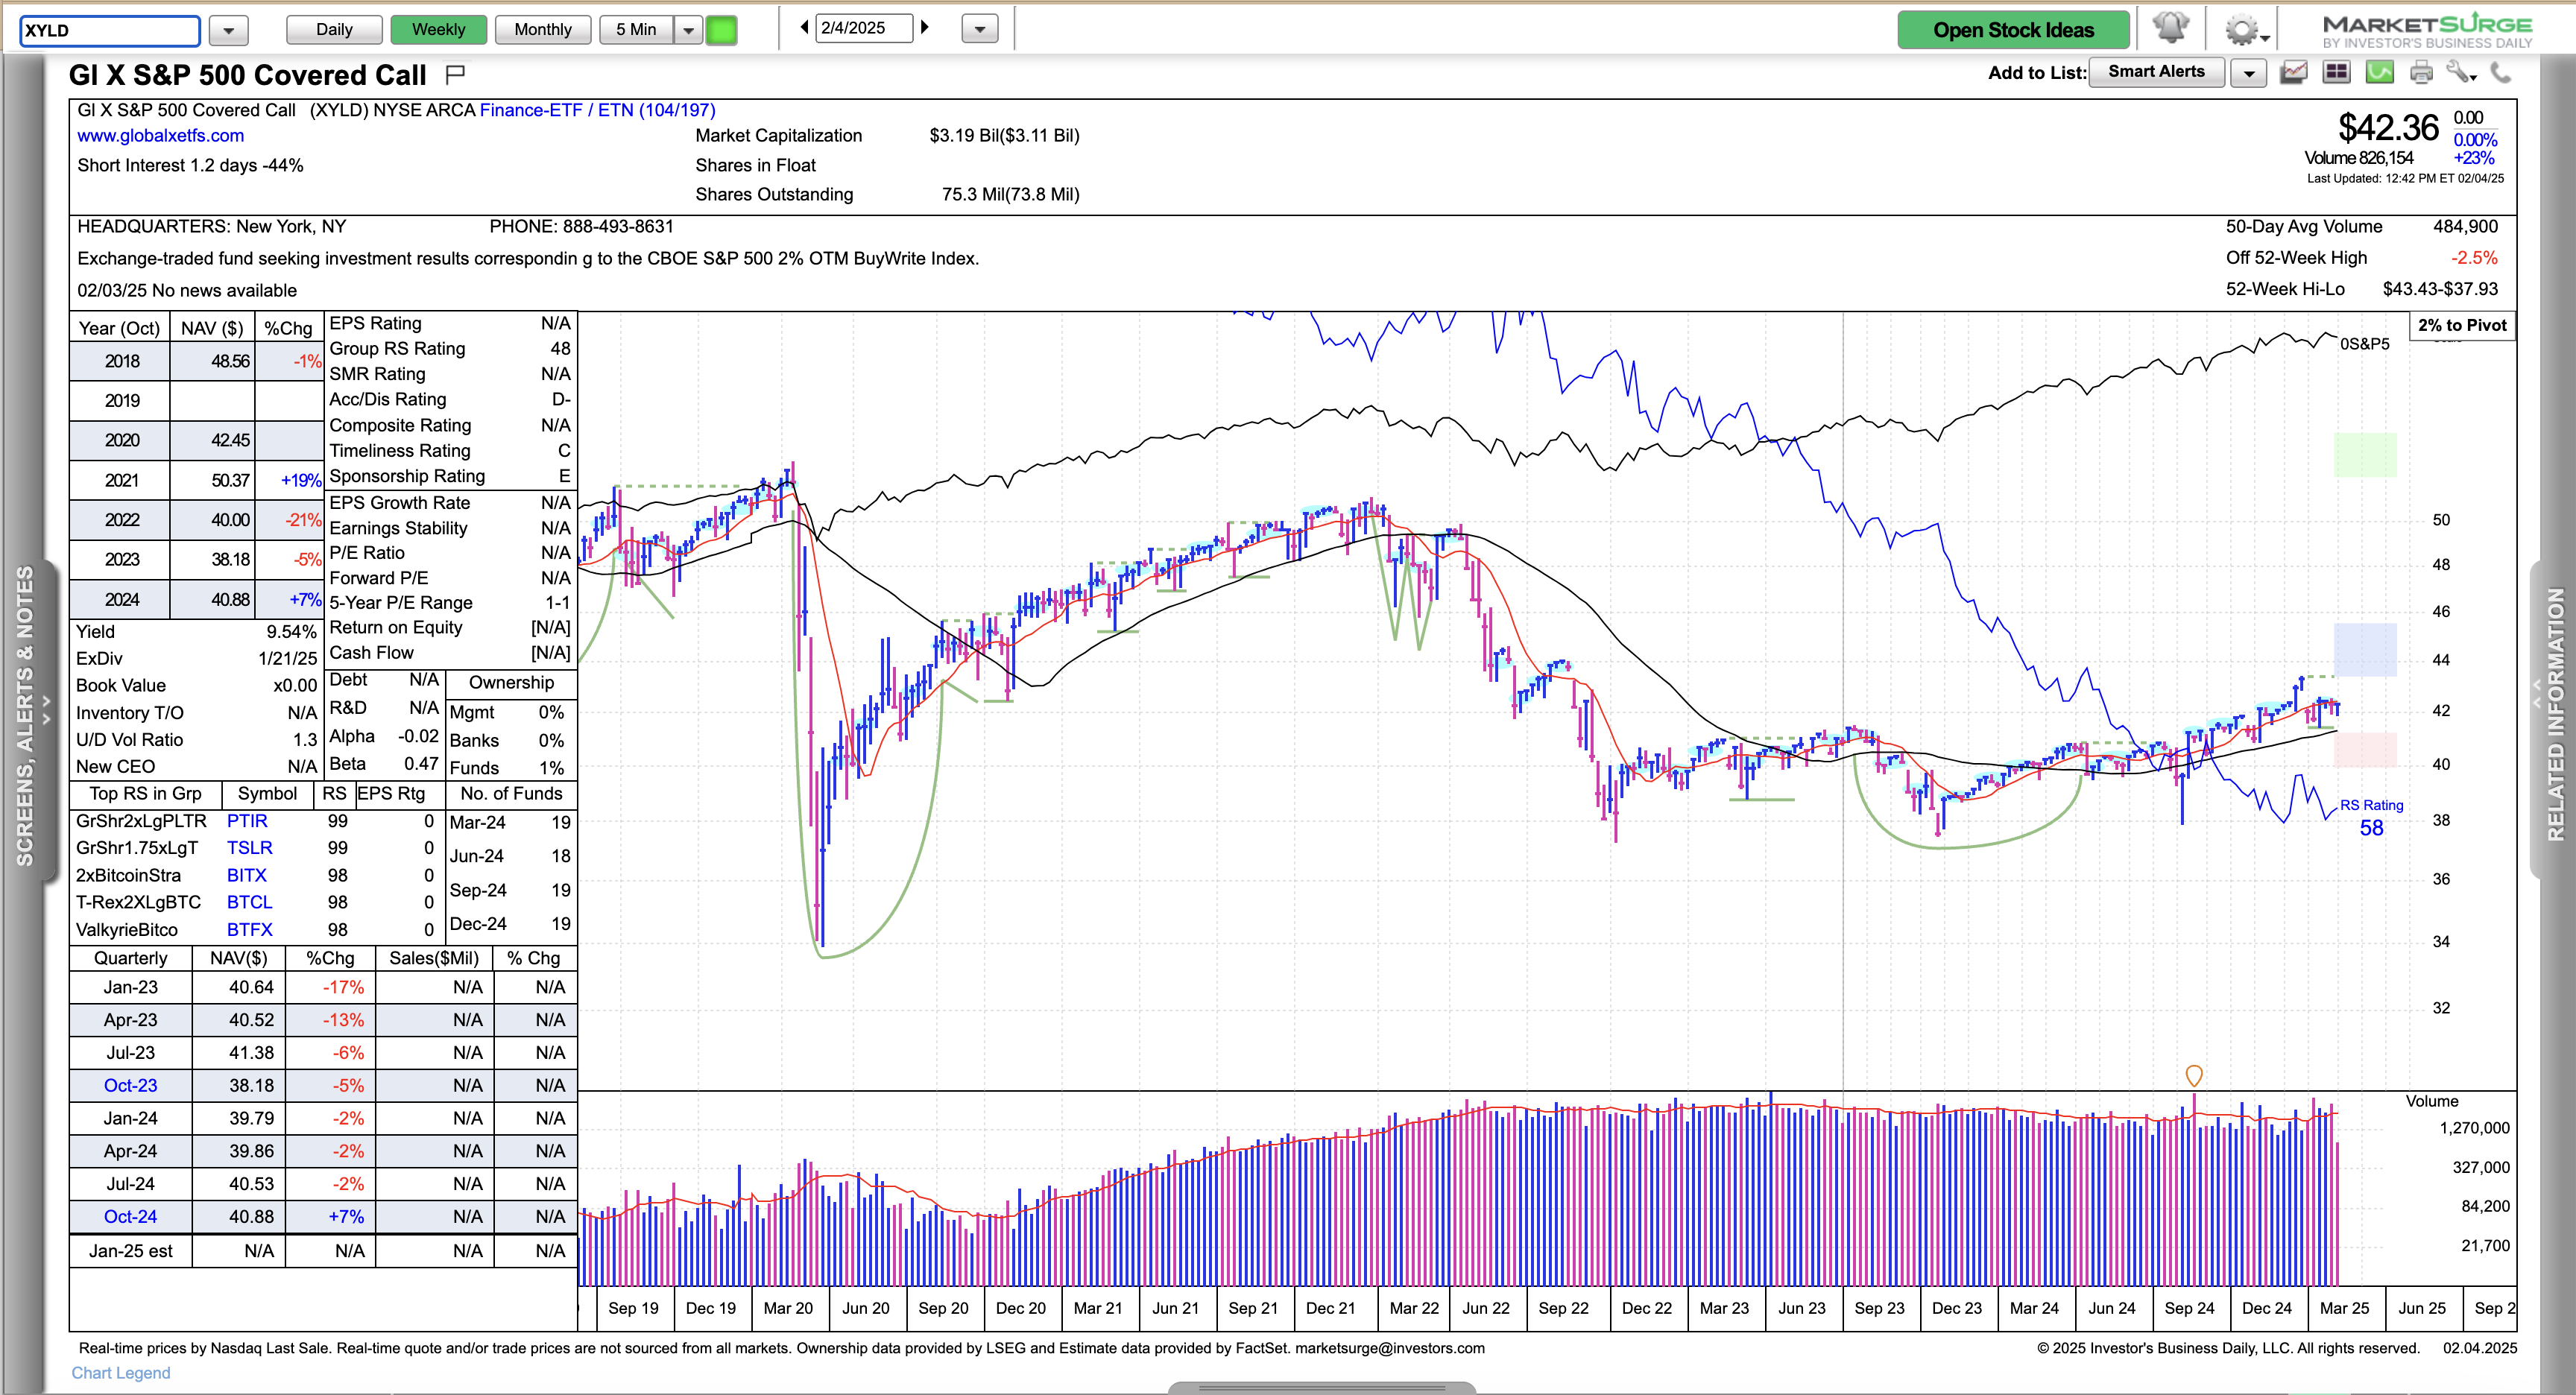
Task: Click the phone support icon
Action: 2501,72
